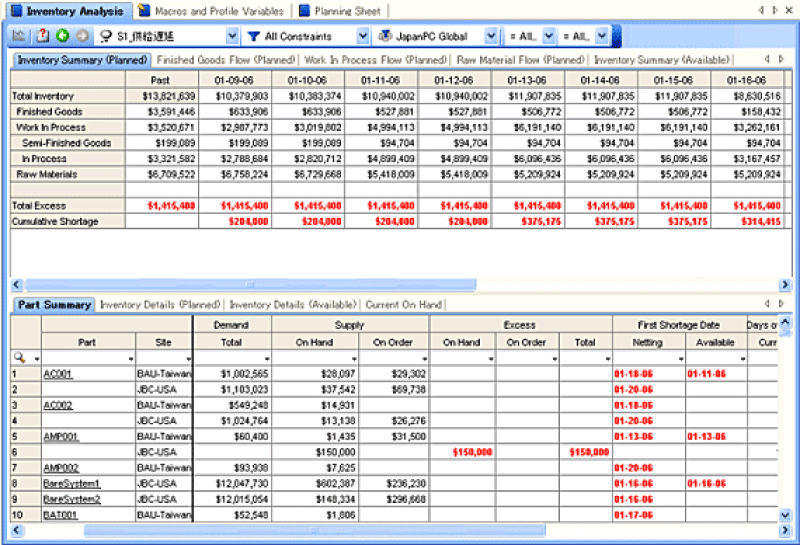800x545 pixels.
Task: Open part link BAT001
Action: point(60,515)
